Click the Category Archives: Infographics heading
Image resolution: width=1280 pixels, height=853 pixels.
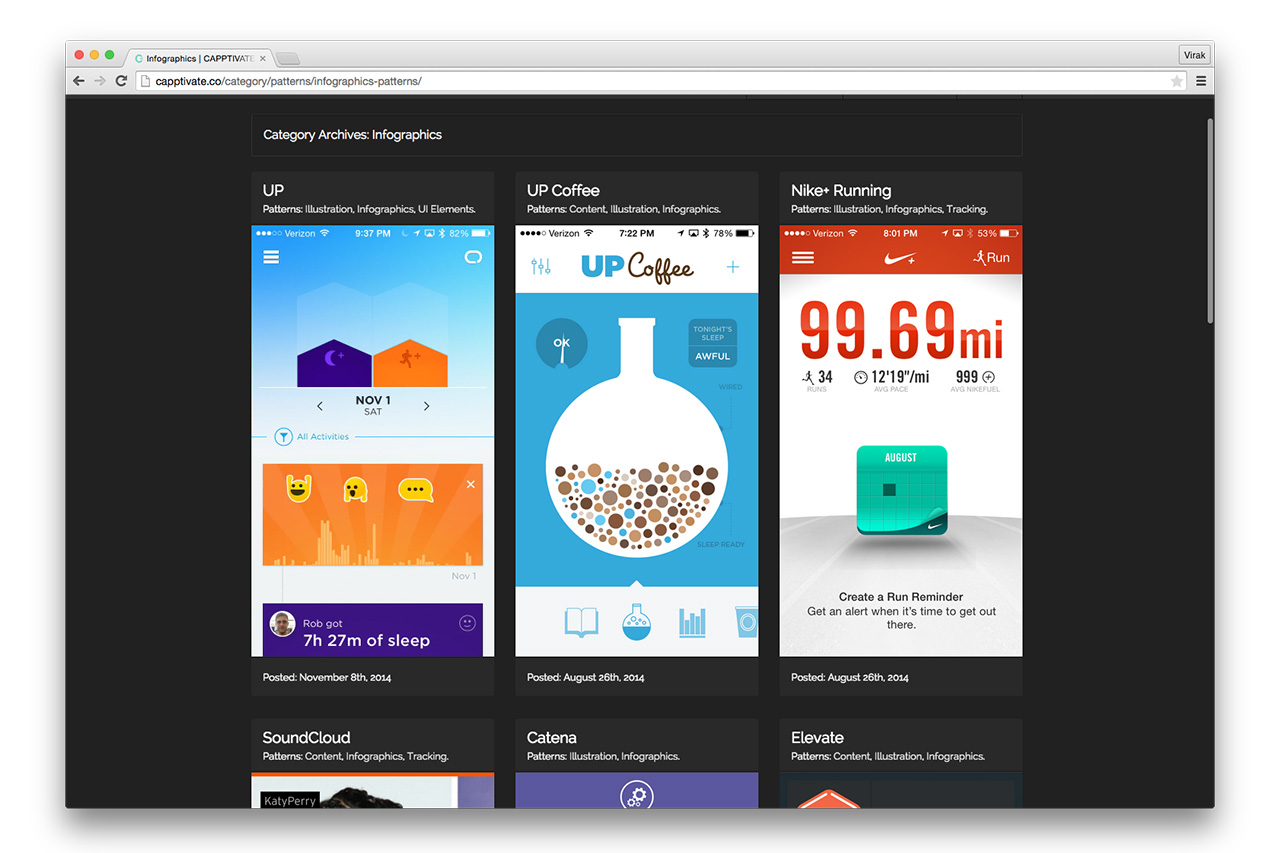click(352, 135)
